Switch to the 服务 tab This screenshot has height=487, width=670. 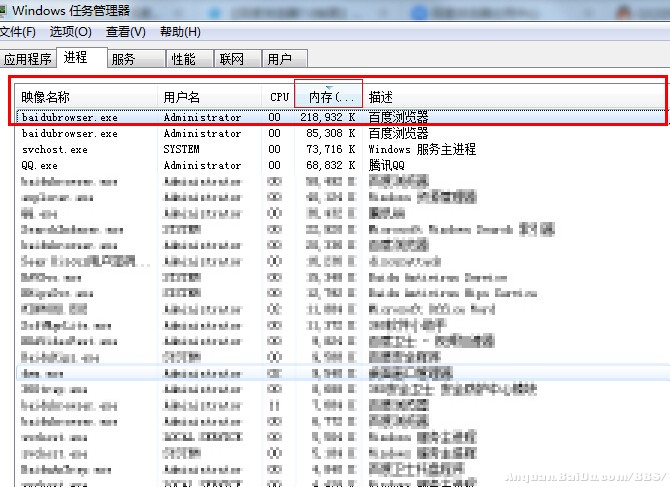(136, 59)
